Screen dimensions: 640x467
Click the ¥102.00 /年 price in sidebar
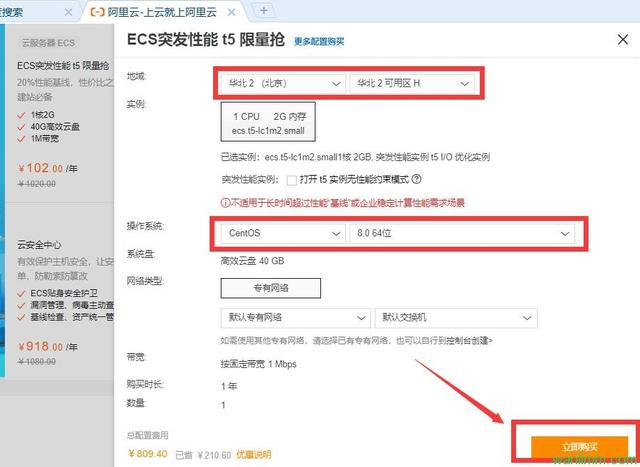click(48, 168)
